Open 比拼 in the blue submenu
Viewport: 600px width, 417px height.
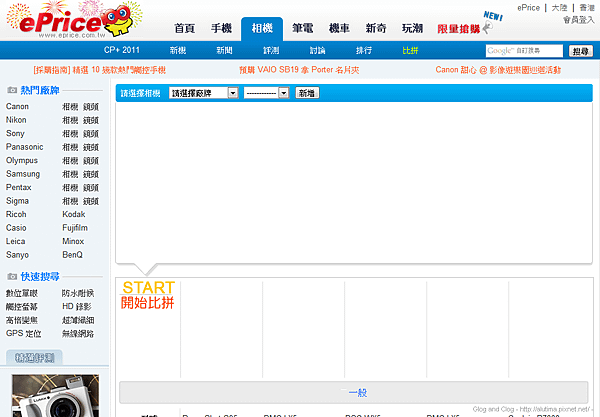(410, 50)
